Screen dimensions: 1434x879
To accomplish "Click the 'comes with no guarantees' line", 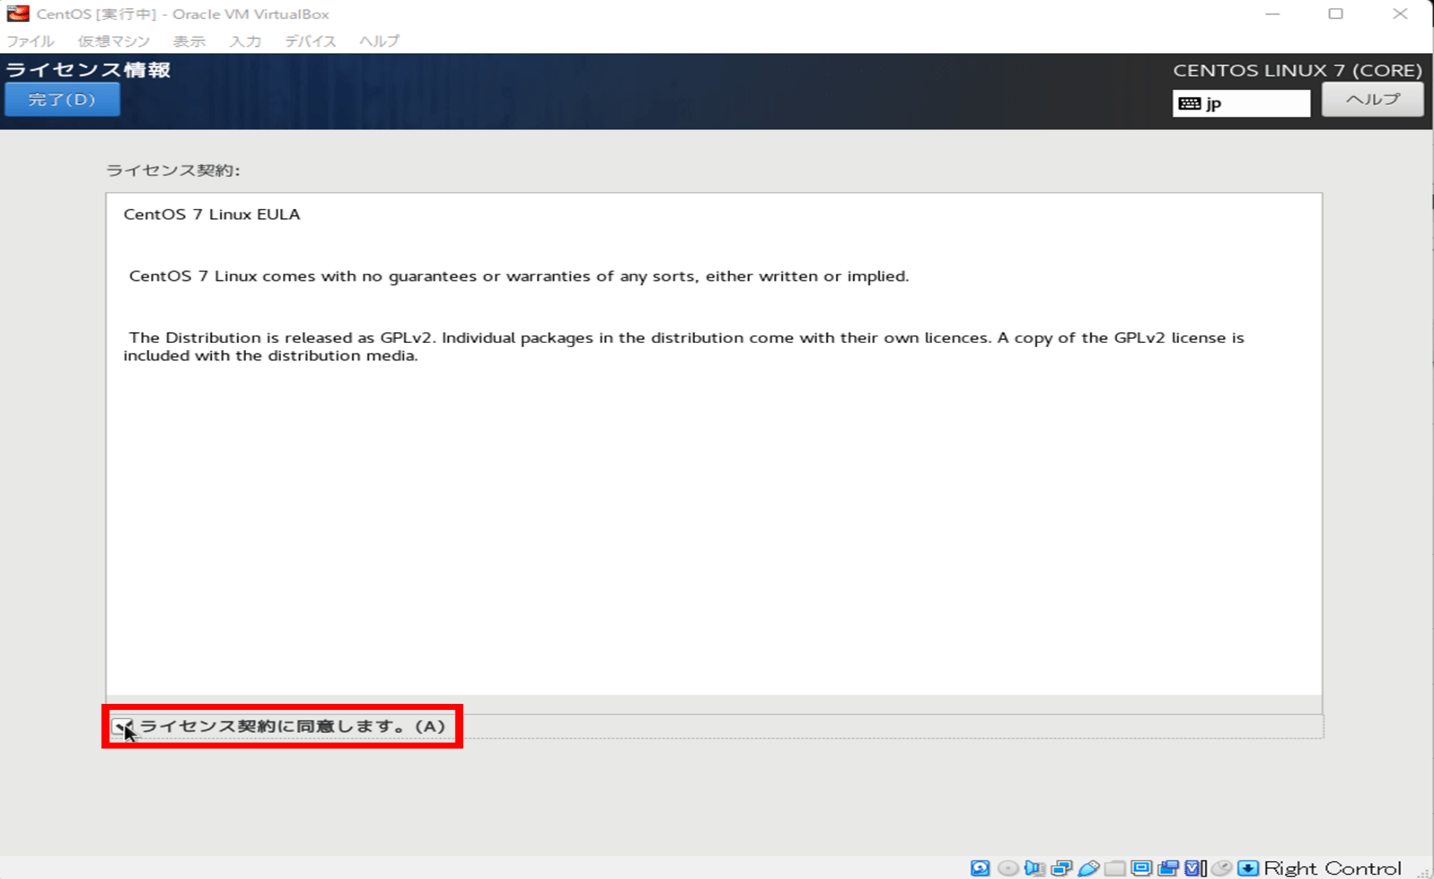I will click(519, 276).
